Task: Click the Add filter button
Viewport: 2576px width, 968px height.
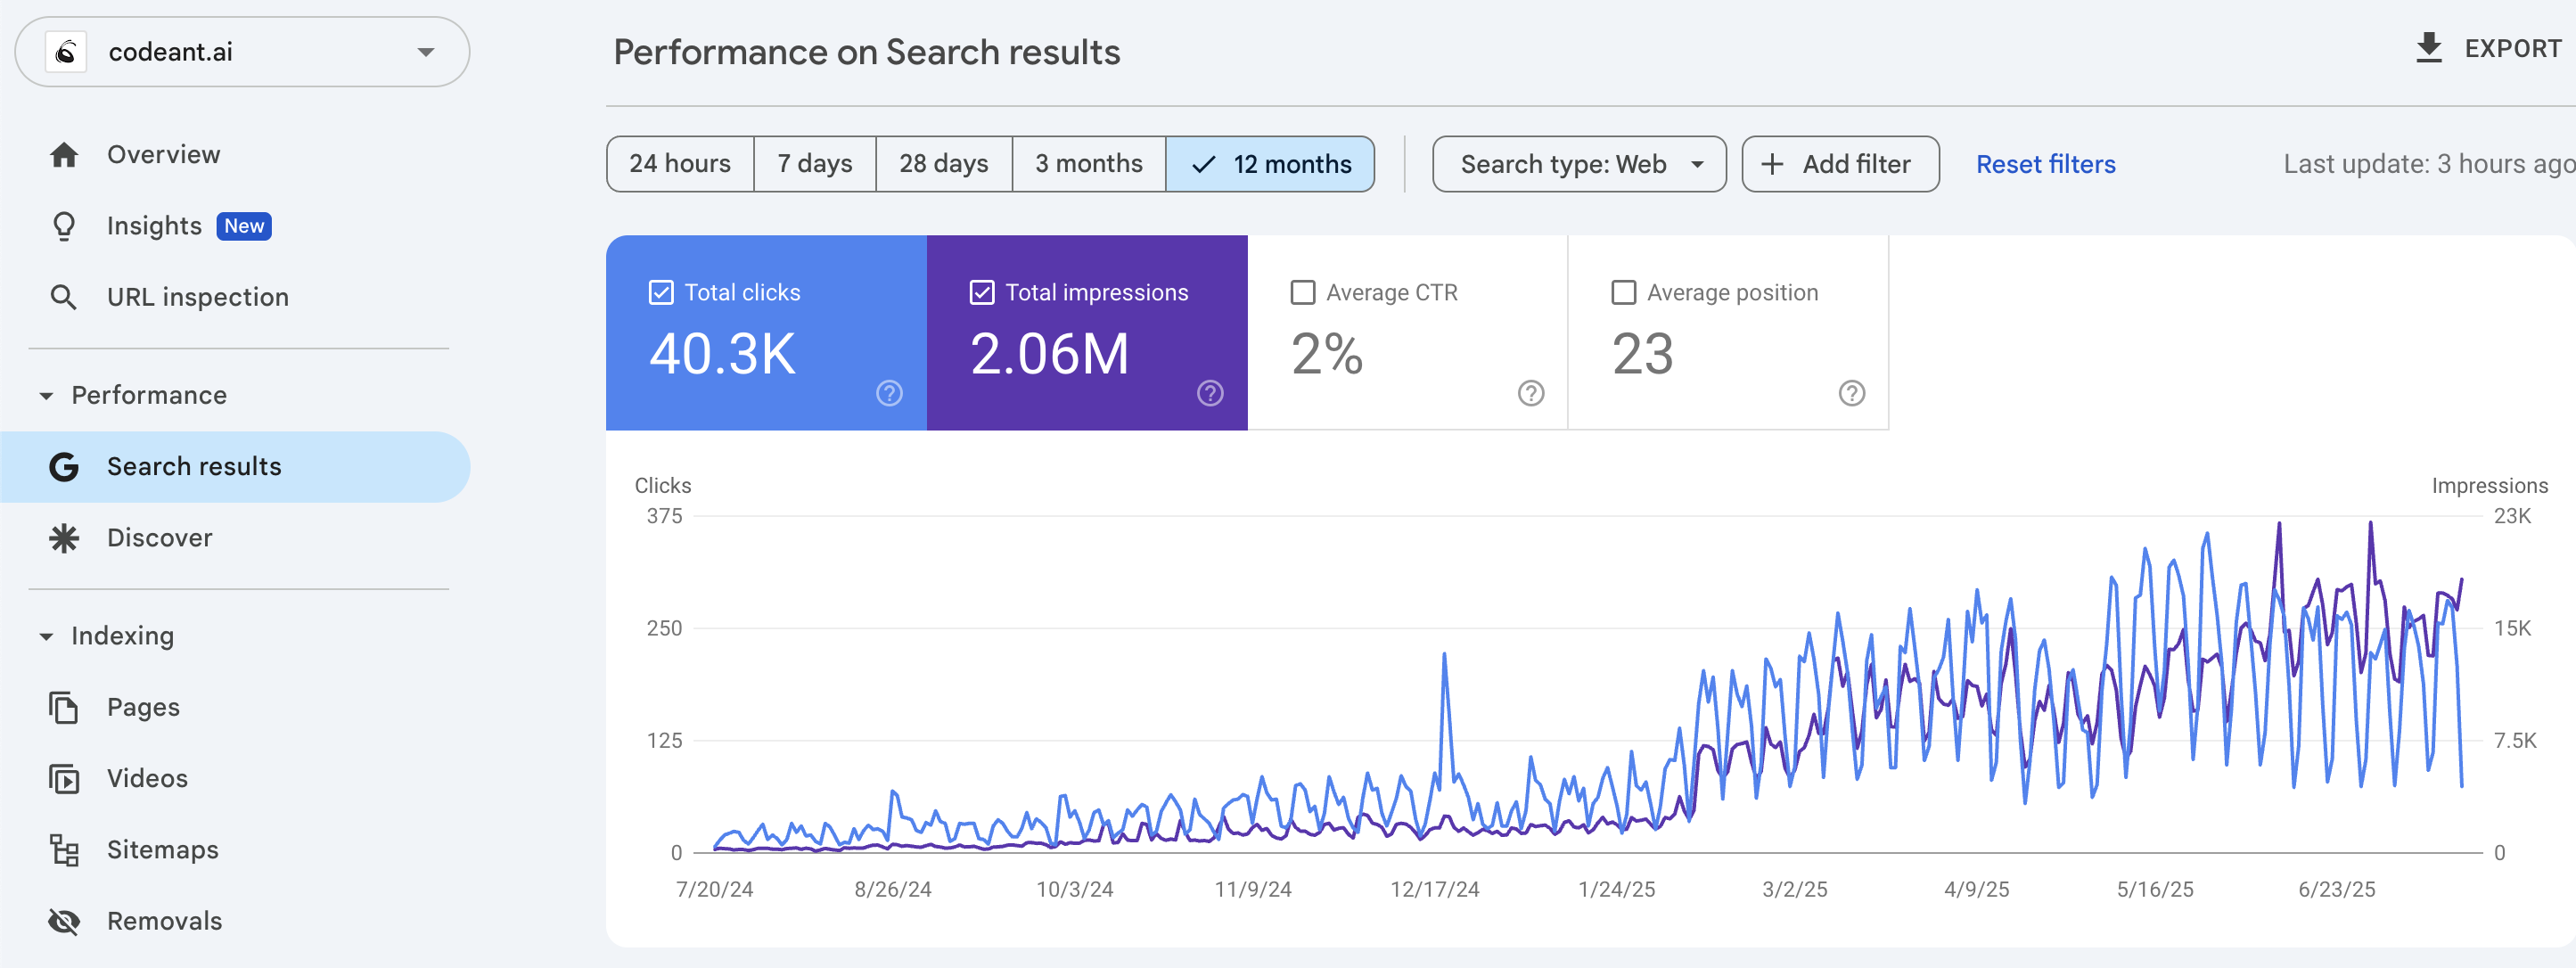Action: click(1840, 164)
